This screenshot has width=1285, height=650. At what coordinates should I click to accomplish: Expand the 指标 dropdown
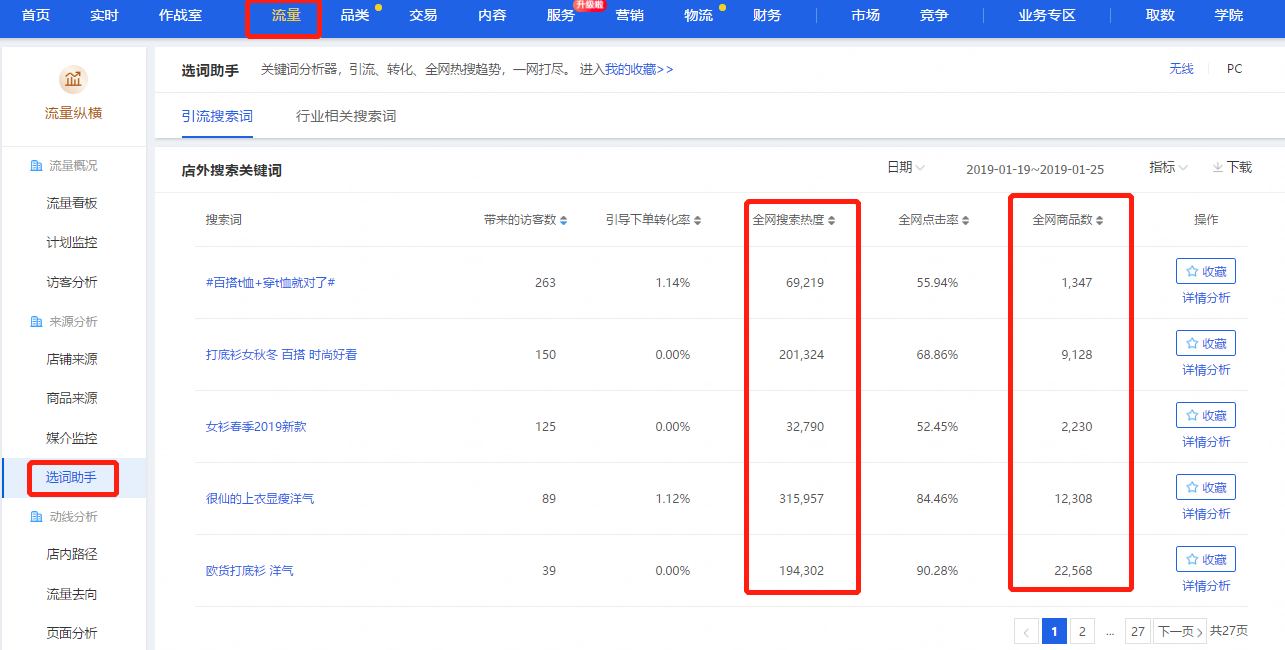click(x=1168, y=168)
